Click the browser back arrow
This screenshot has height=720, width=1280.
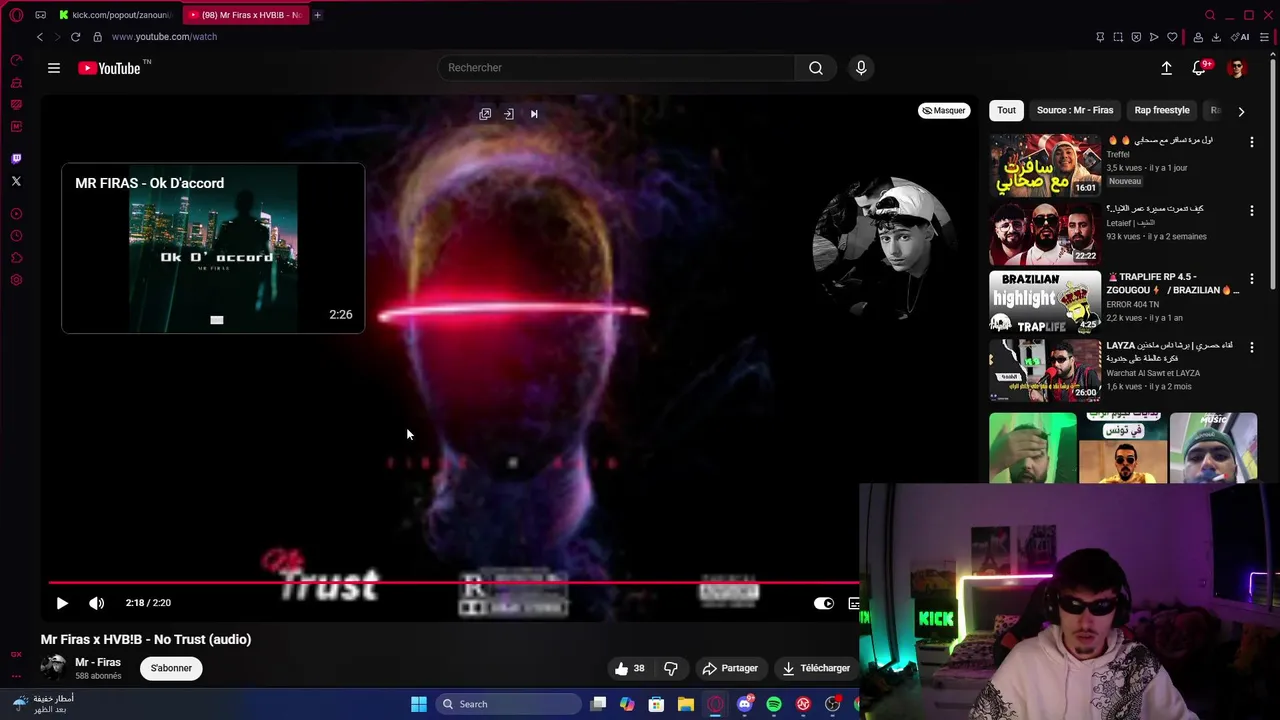point(40,37)
